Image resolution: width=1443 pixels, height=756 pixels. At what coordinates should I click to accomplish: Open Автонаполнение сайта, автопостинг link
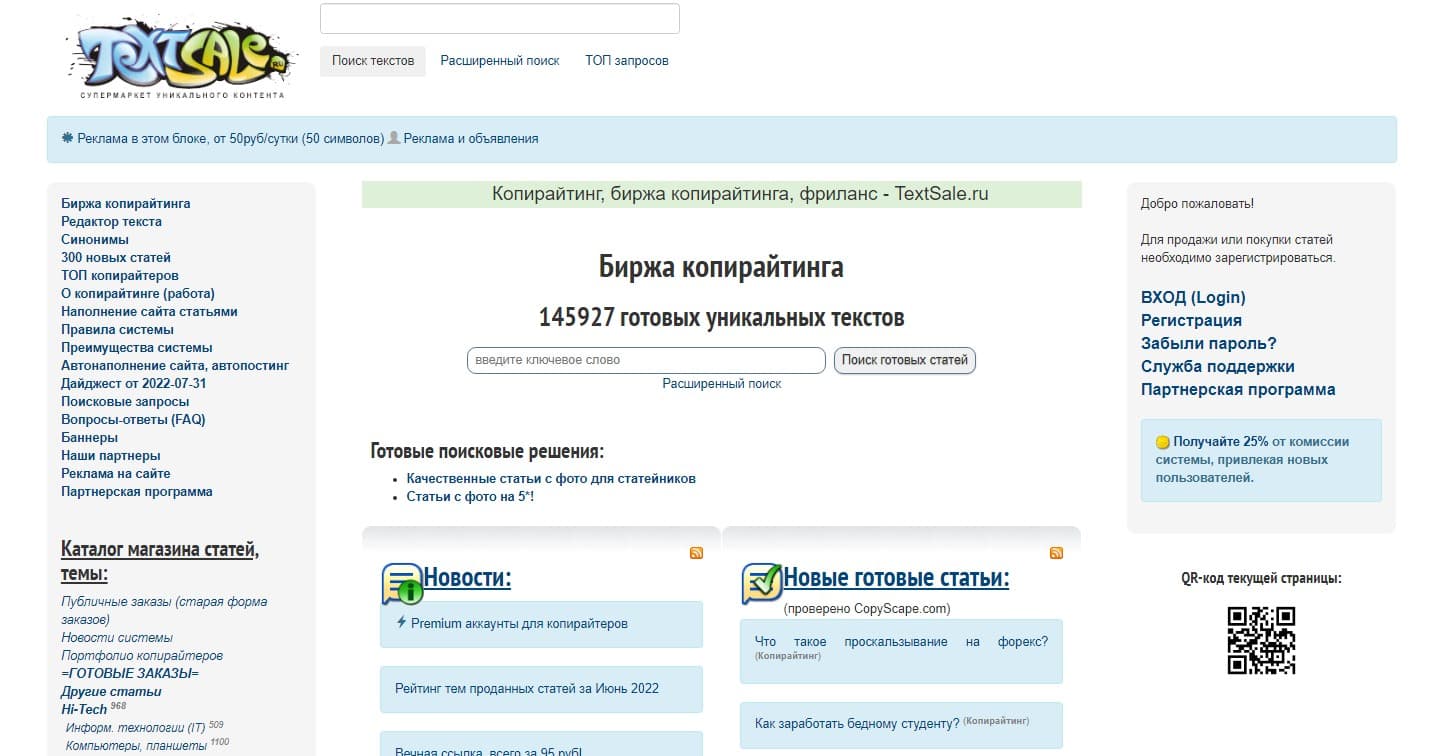[175, 366]
